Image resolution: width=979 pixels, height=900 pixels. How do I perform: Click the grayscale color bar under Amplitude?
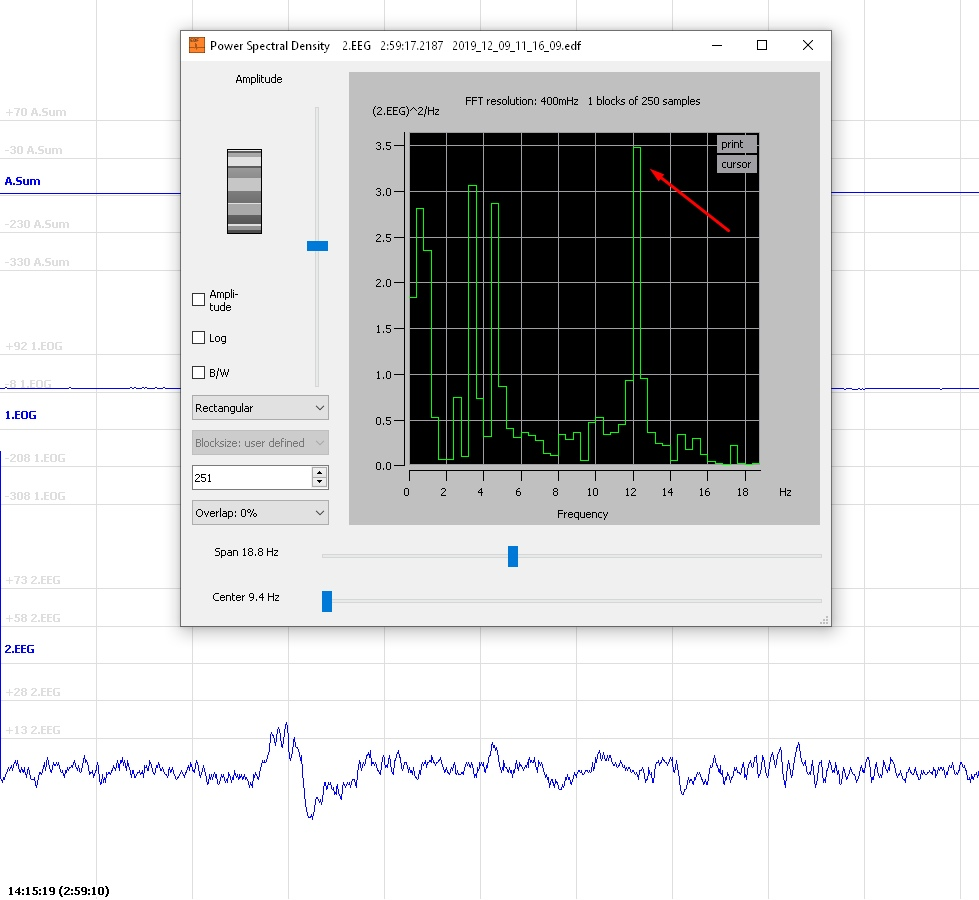click(x=244, y=191)
